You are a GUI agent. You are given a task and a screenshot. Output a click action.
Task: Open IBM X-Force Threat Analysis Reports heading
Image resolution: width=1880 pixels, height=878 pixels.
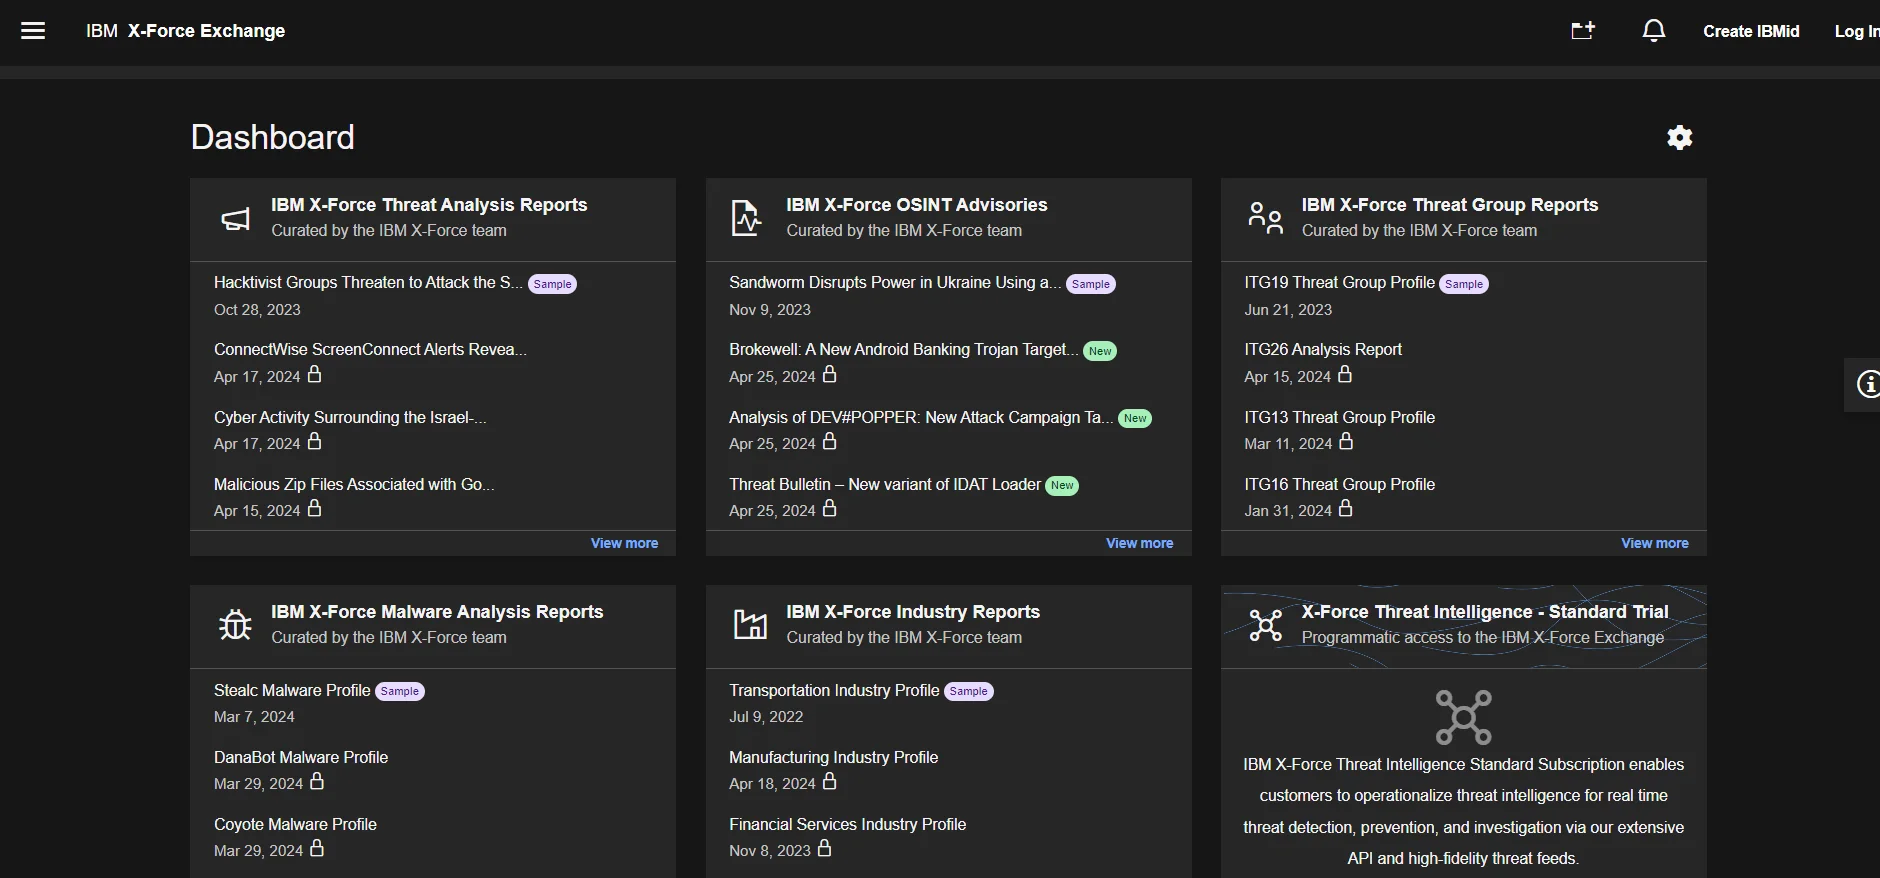pos(429,205)
